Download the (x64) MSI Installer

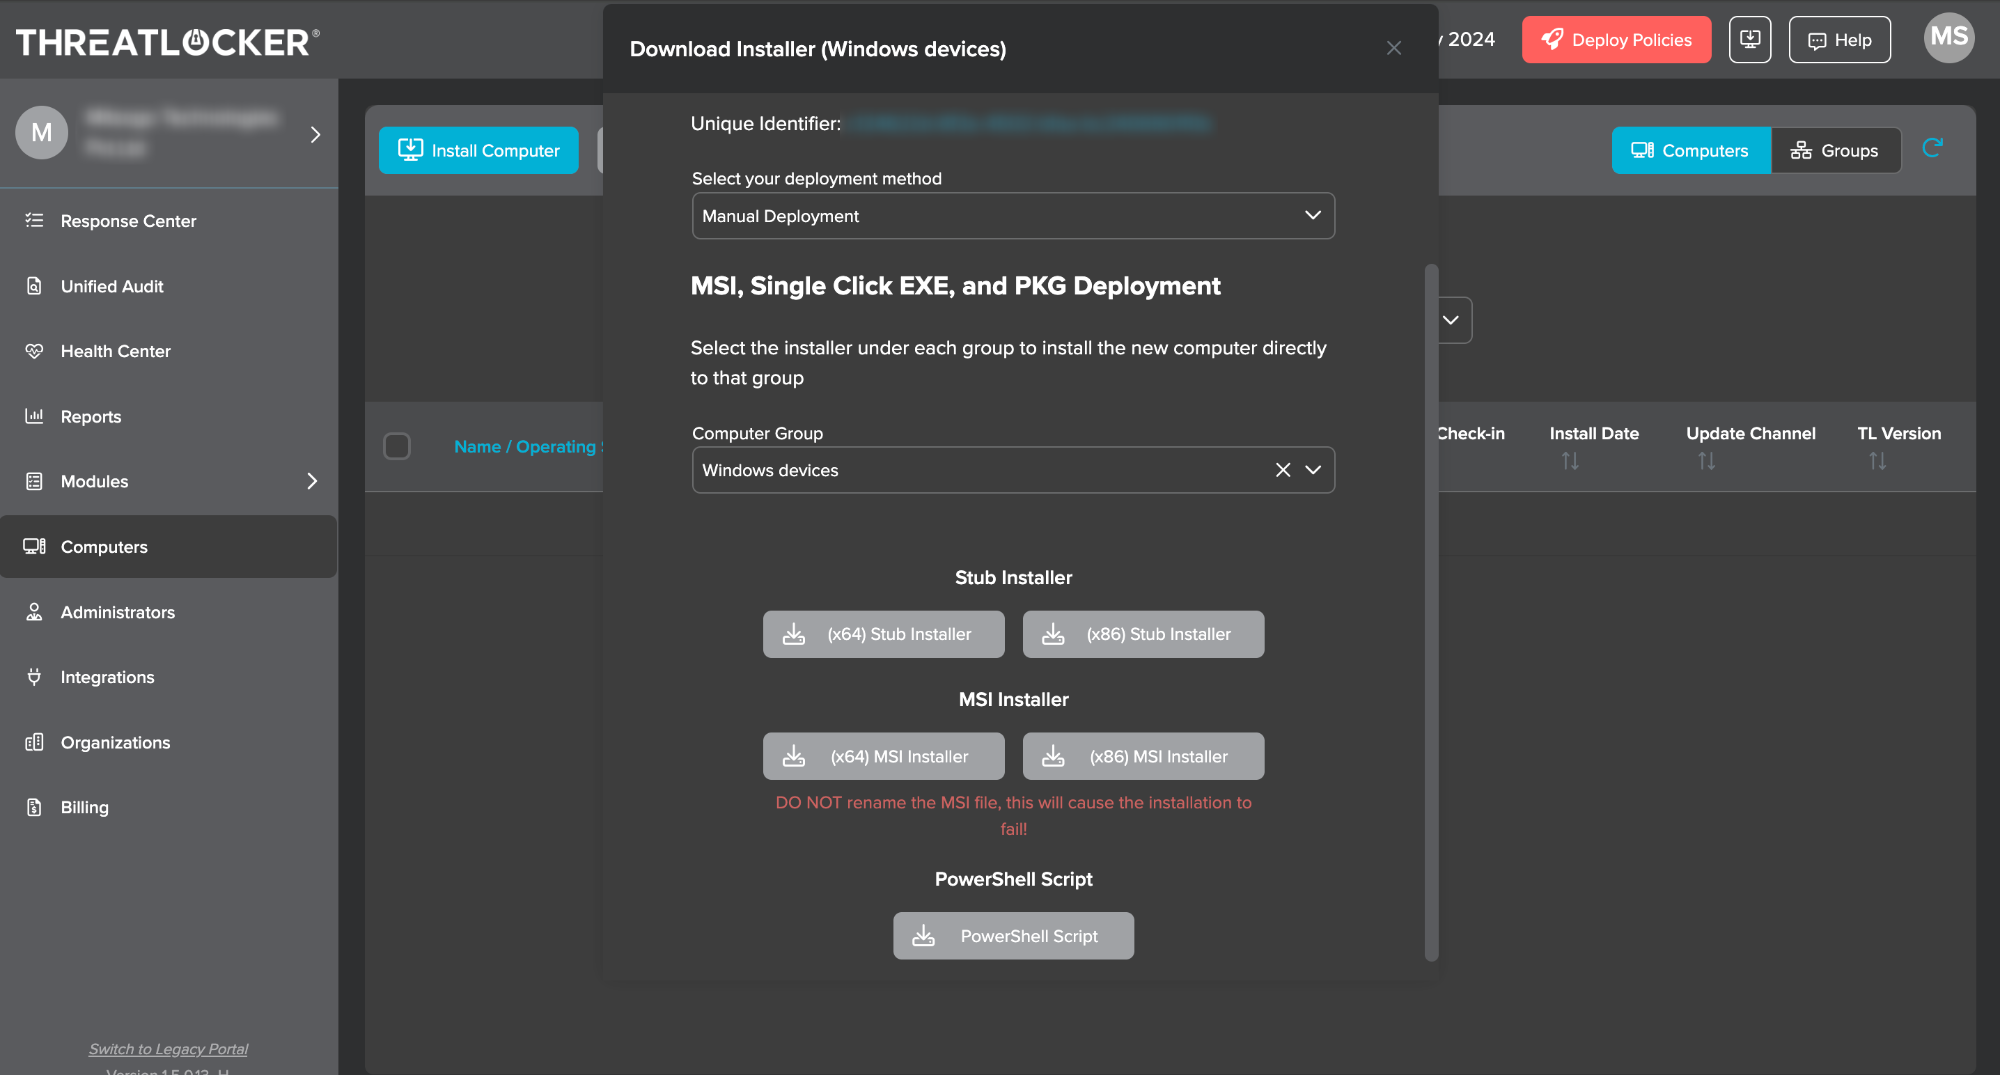884,756
